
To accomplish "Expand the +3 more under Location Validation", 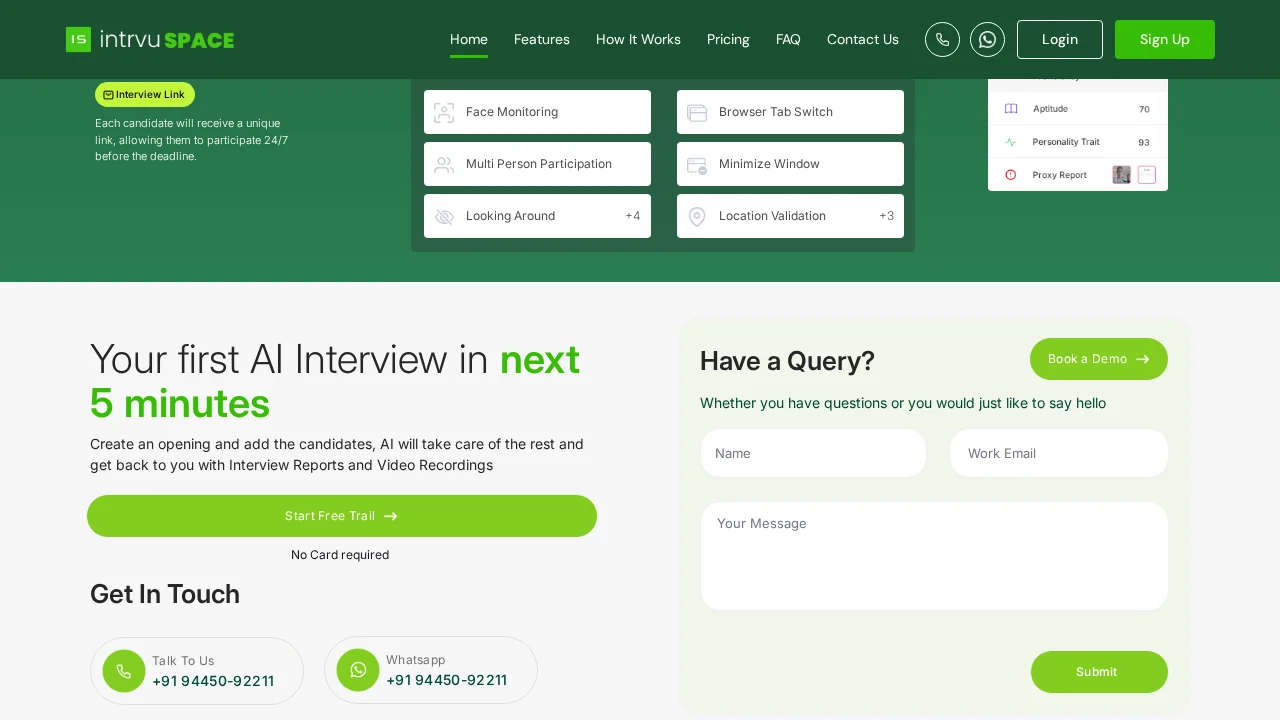I will coord(886,216).
